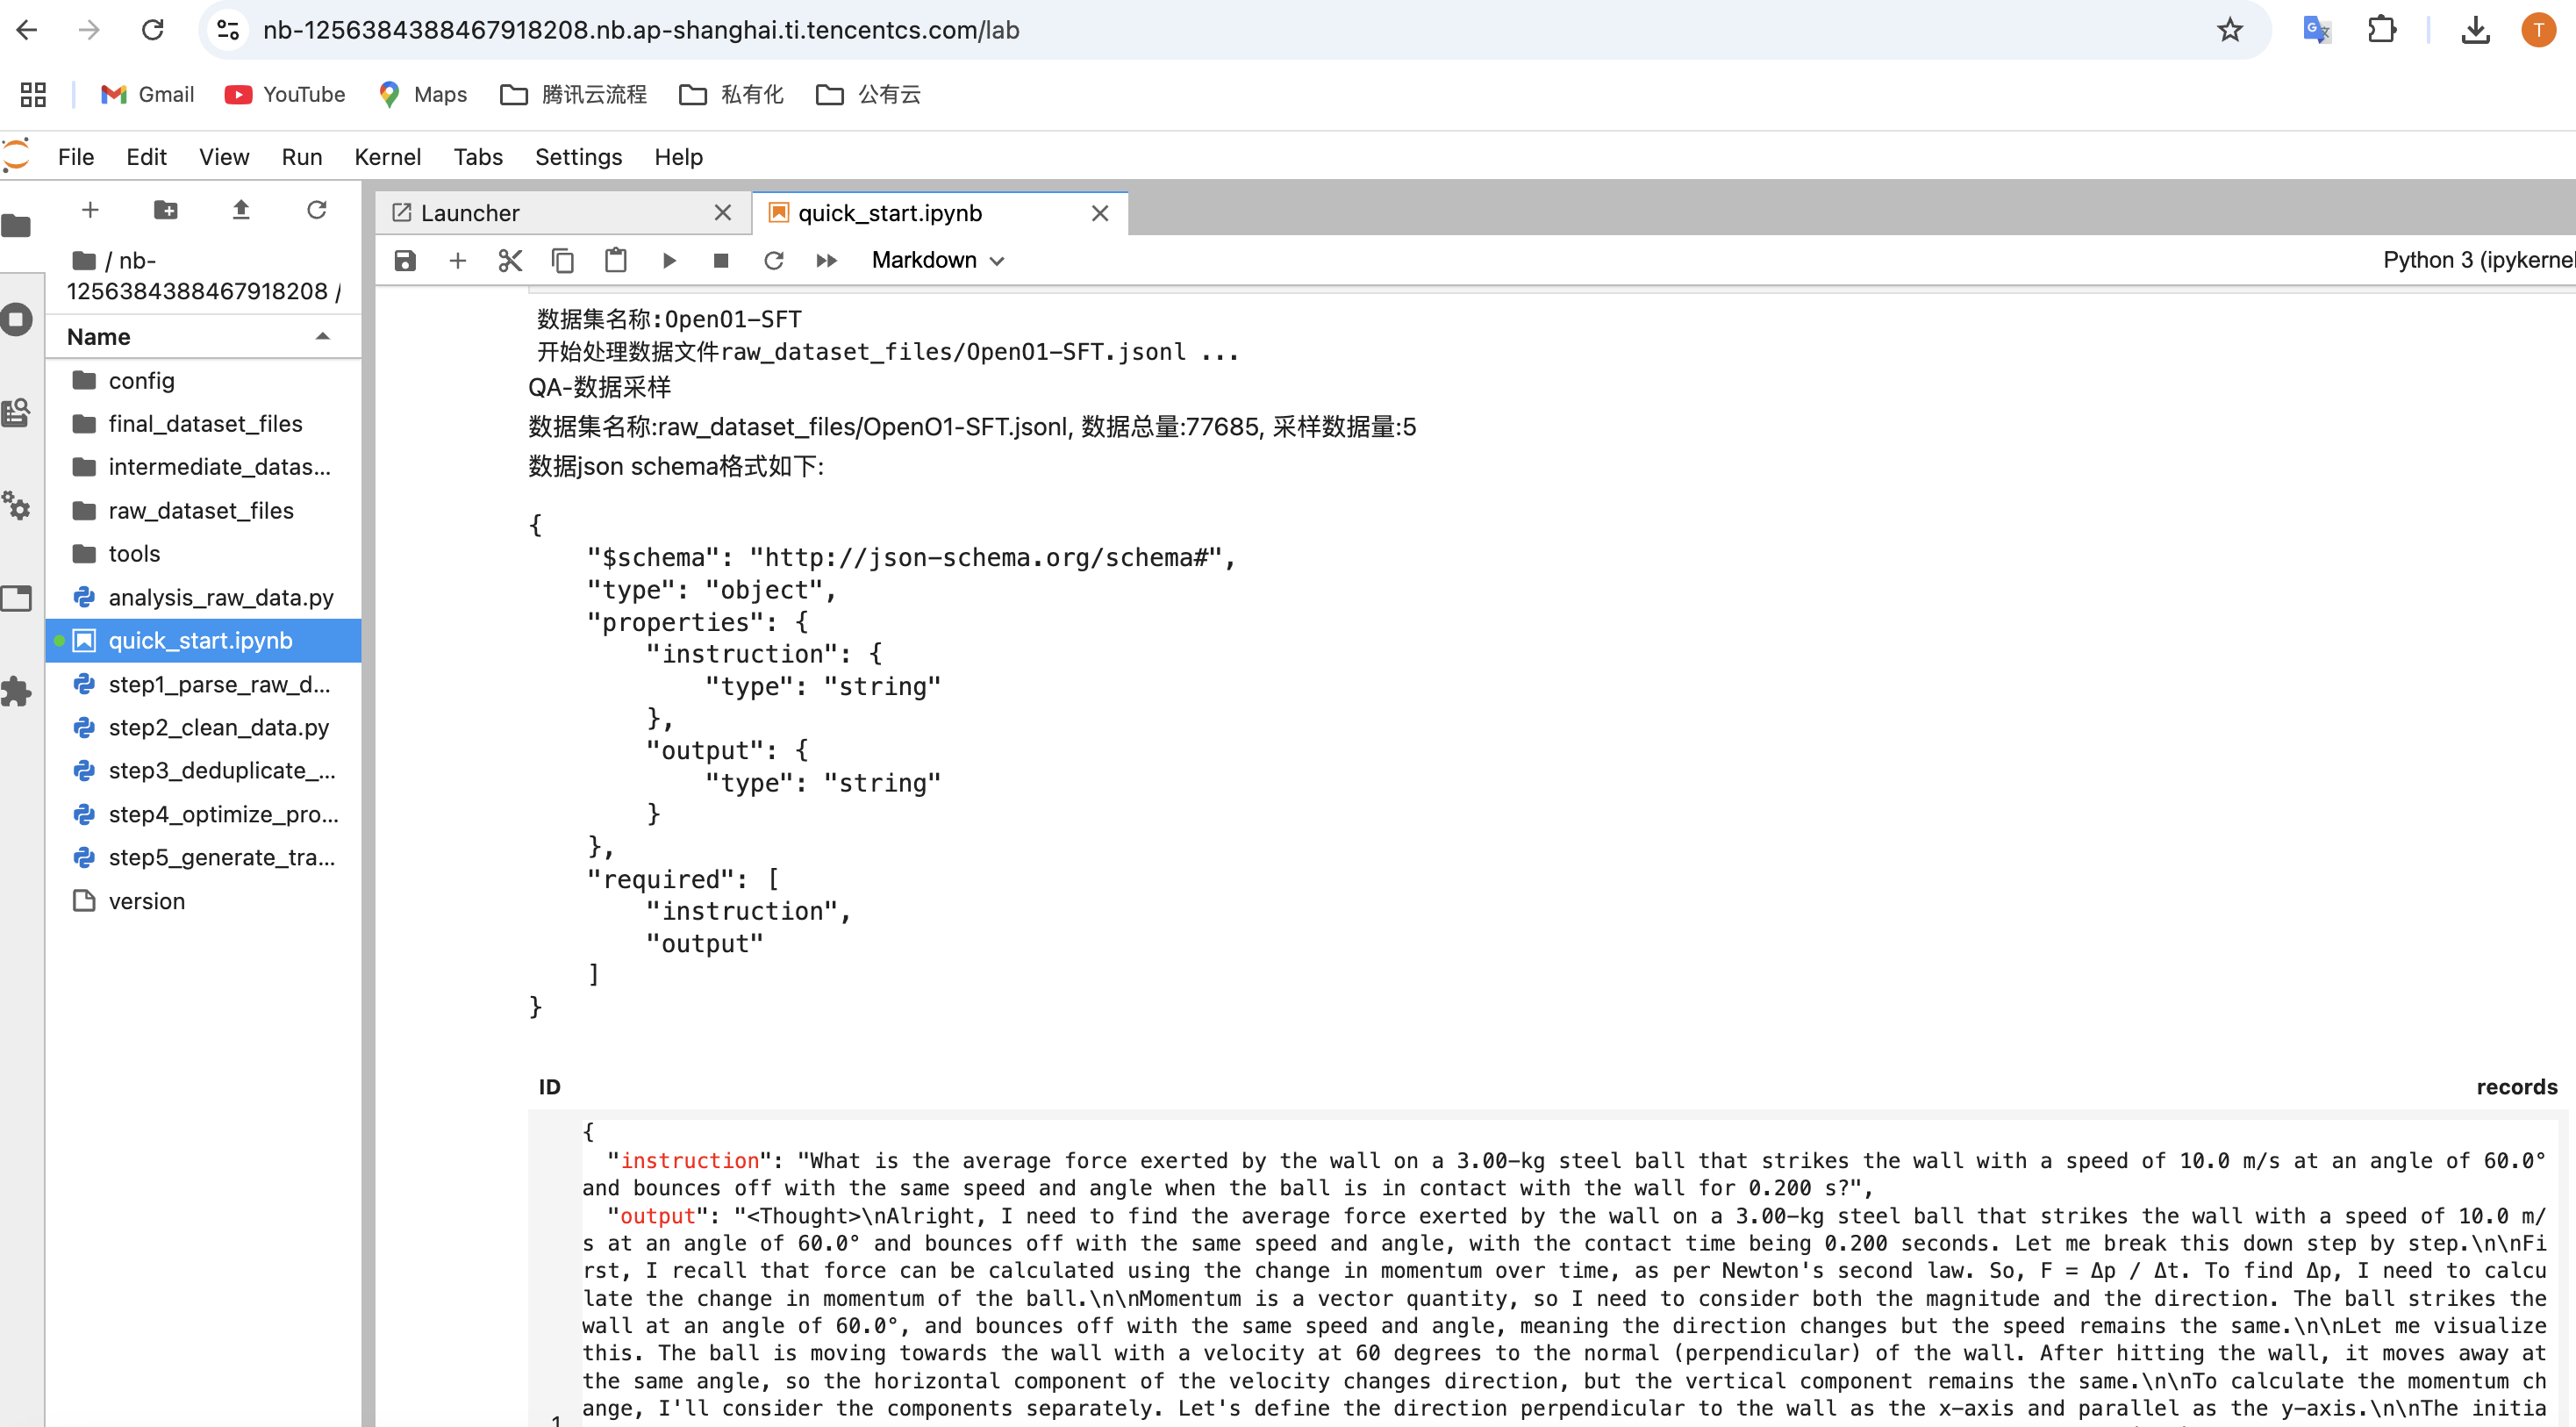2576x1427 pixels.
Task: Open the Settings menu
Action: [x=578, y=157]
